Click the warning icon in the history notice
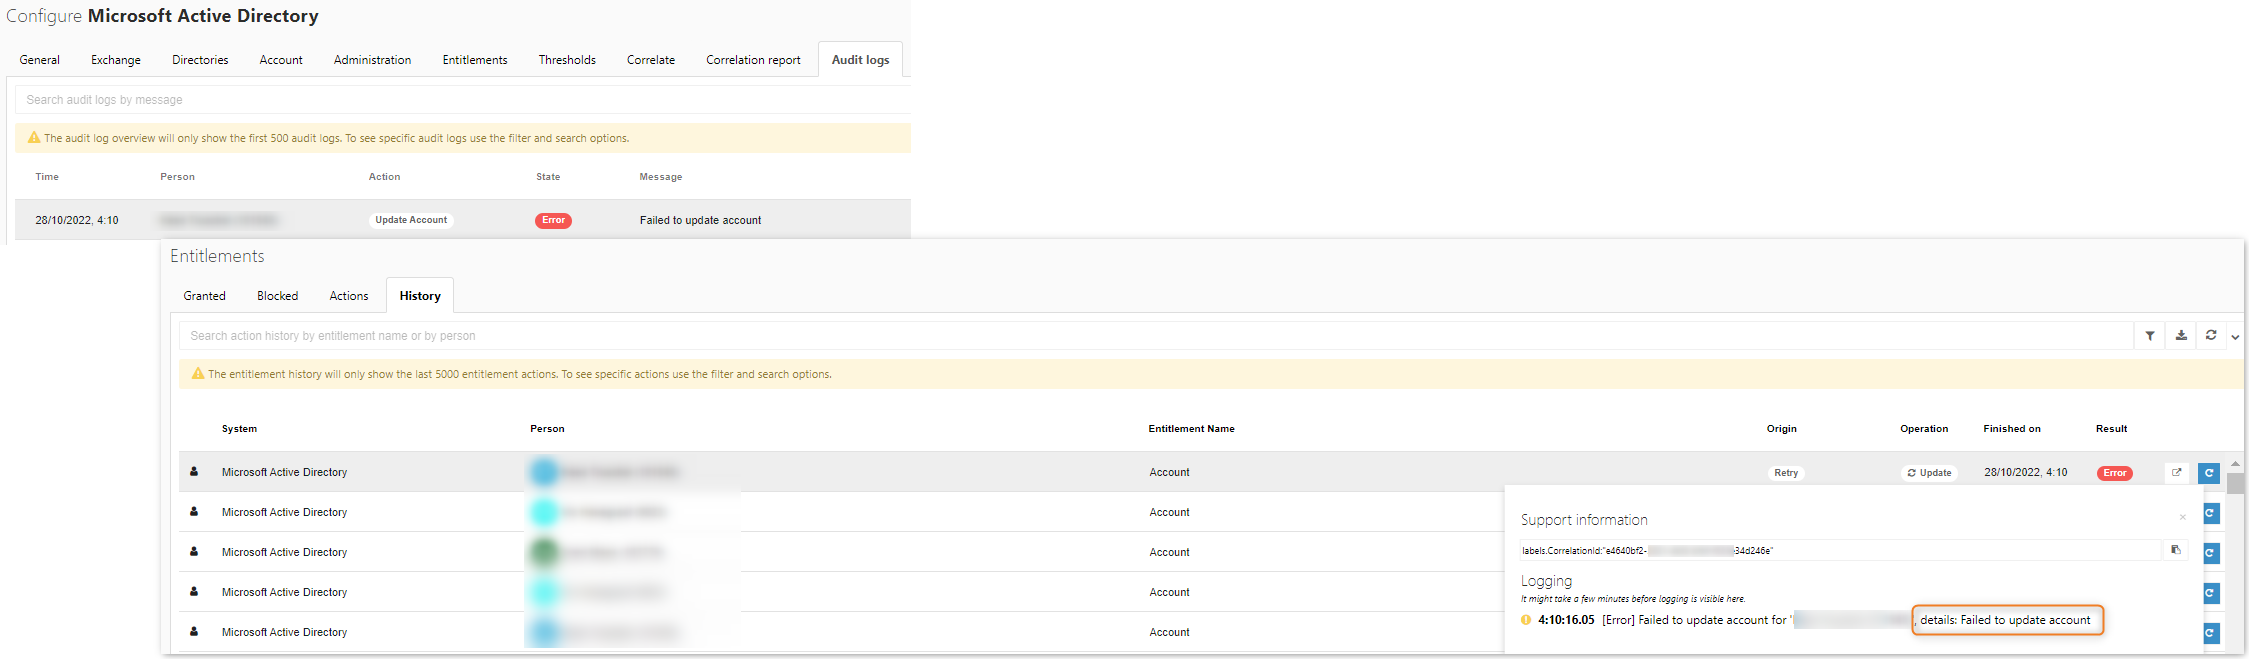 click(x=198, y=374)
